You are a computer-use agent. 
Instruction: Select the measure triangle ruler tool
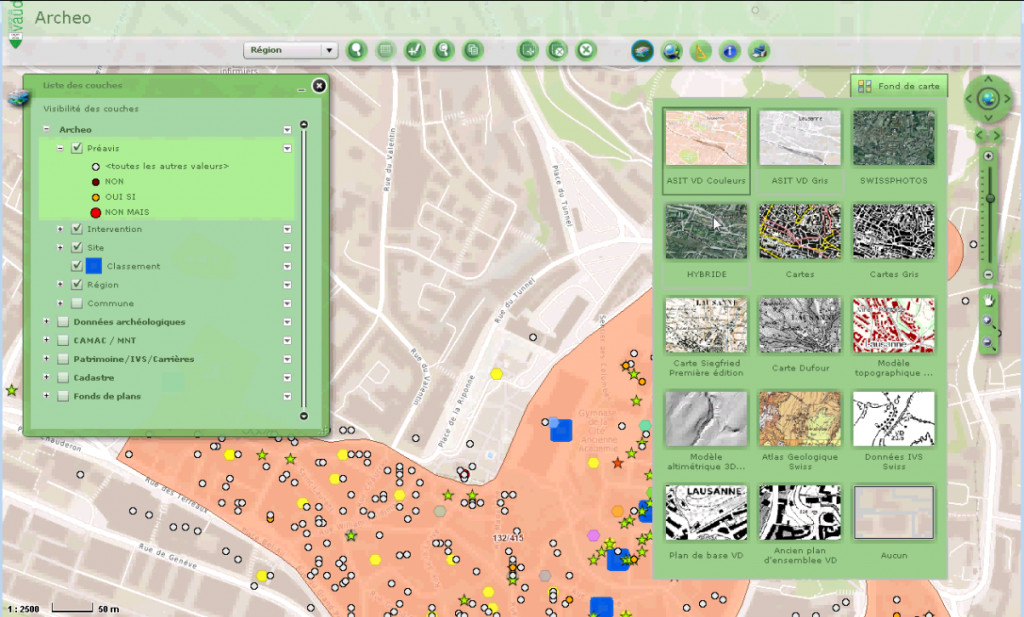click(700, 51)
